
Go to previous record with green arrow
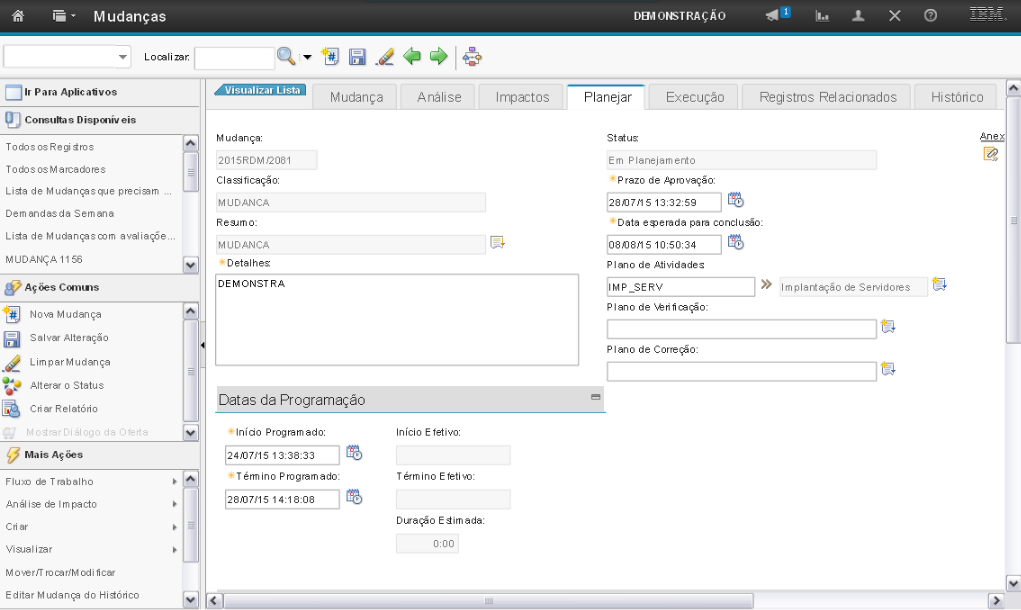(x=412, y=57)
